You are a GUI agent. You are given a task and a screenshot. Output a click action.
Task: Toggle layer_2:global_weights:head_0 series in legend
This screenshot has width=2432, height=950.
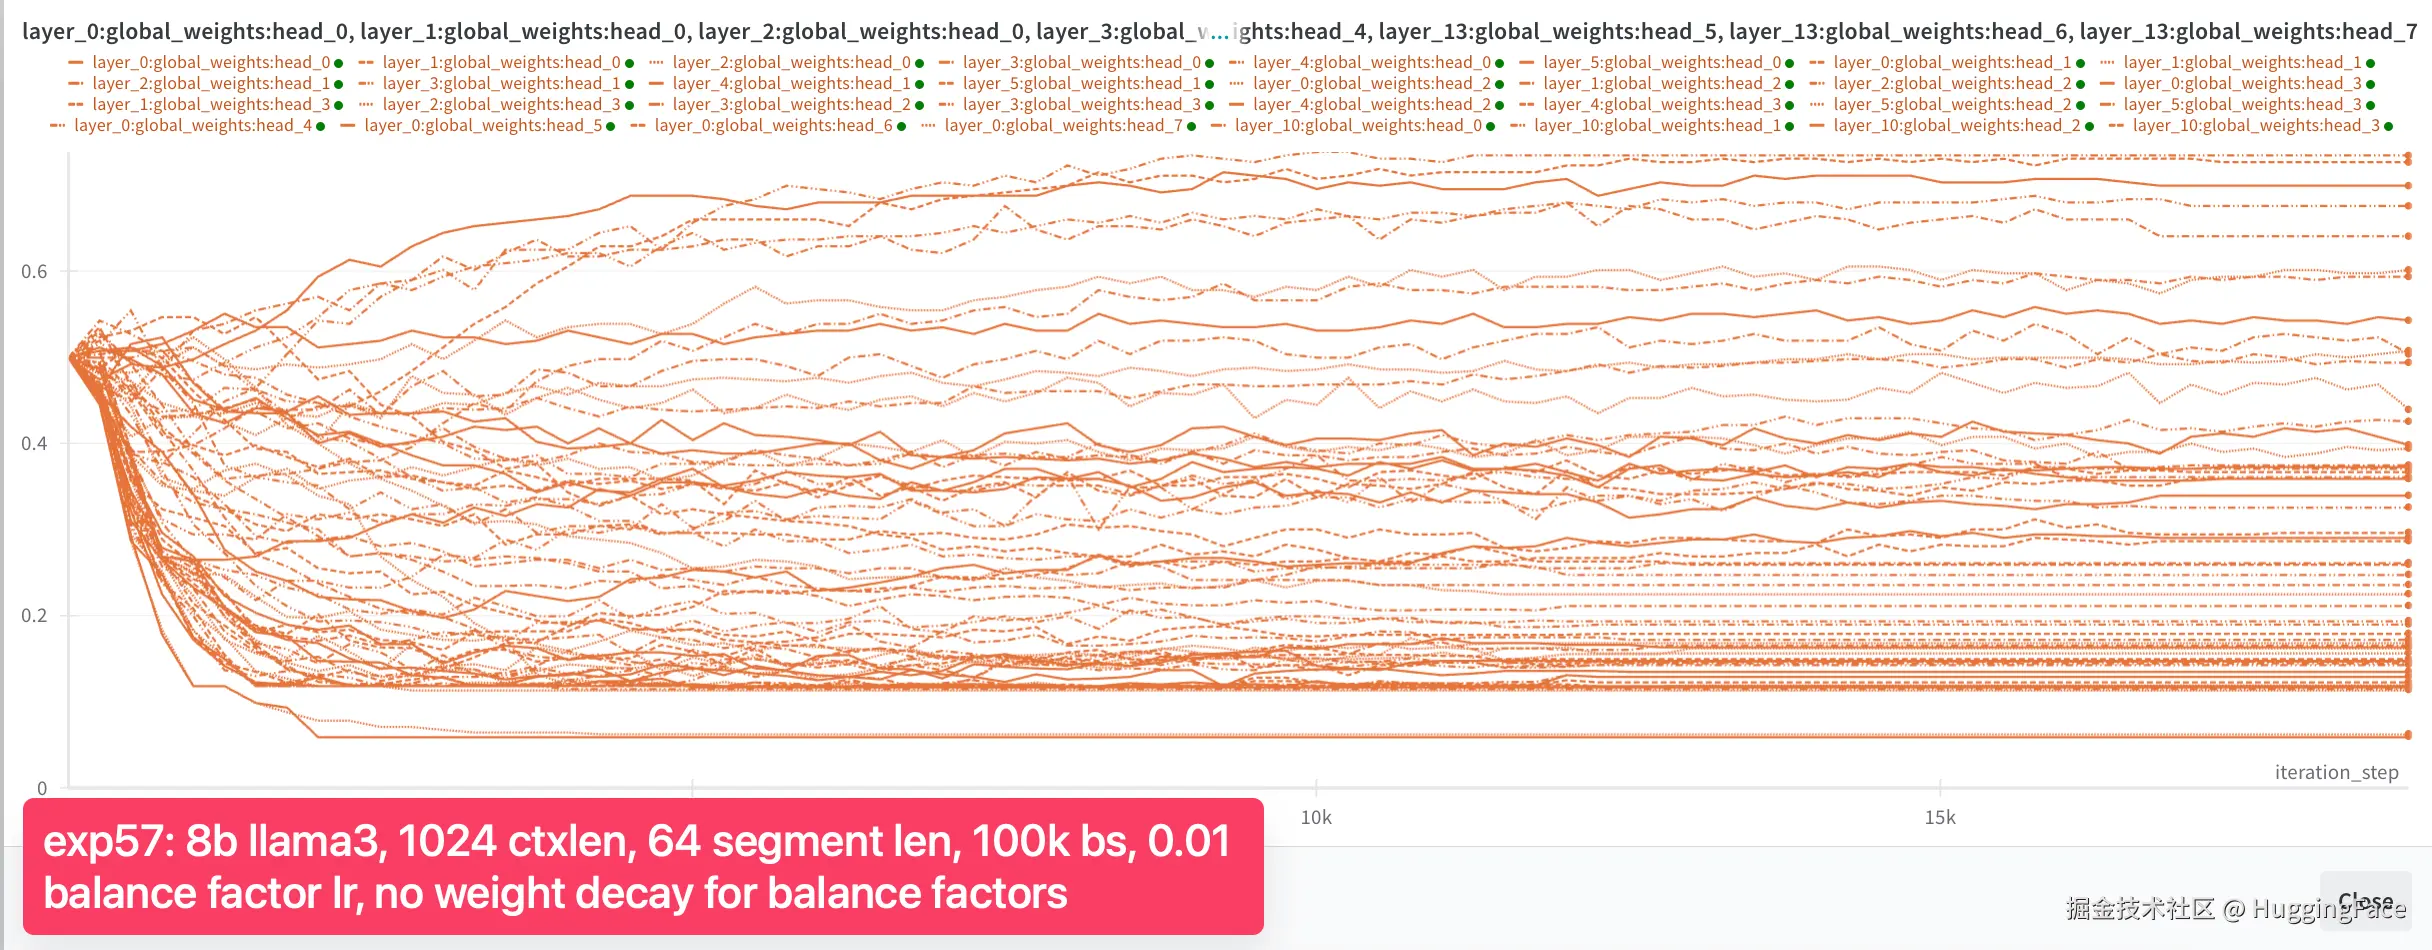pyautogui.click(x=790, y=63)
